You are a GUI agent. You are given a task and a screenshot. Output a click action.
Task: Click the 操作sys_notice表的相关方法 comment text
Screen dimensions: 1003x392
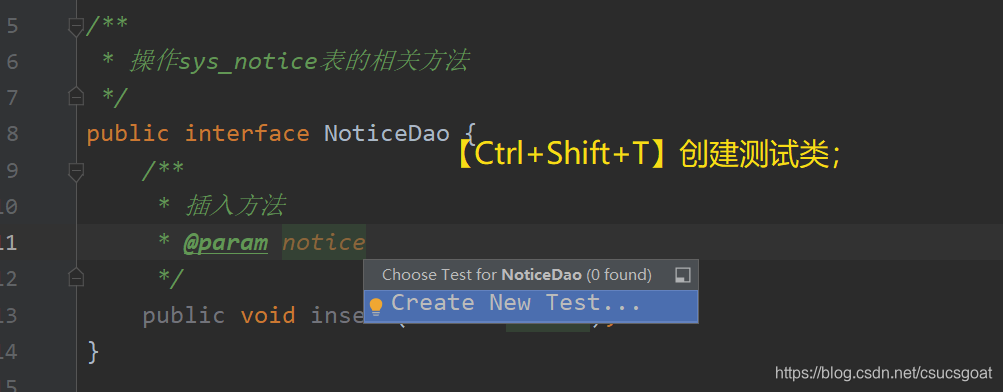click(x=299, y=61)
